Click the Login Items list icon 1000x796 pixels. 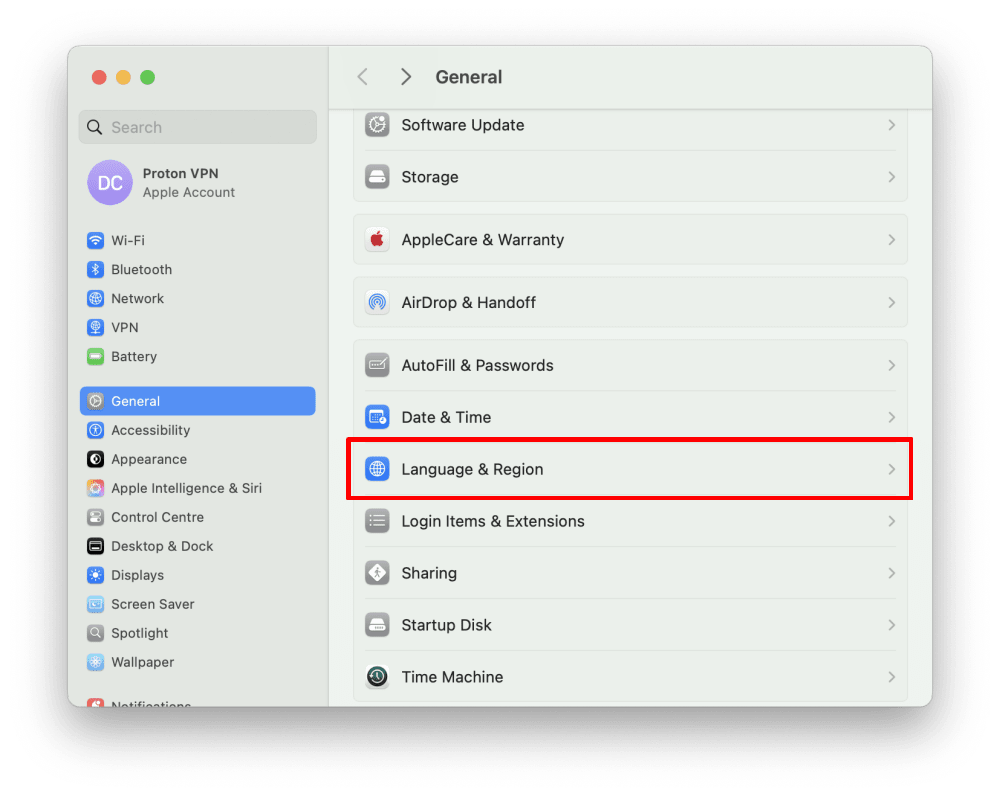tap(378, 521)
